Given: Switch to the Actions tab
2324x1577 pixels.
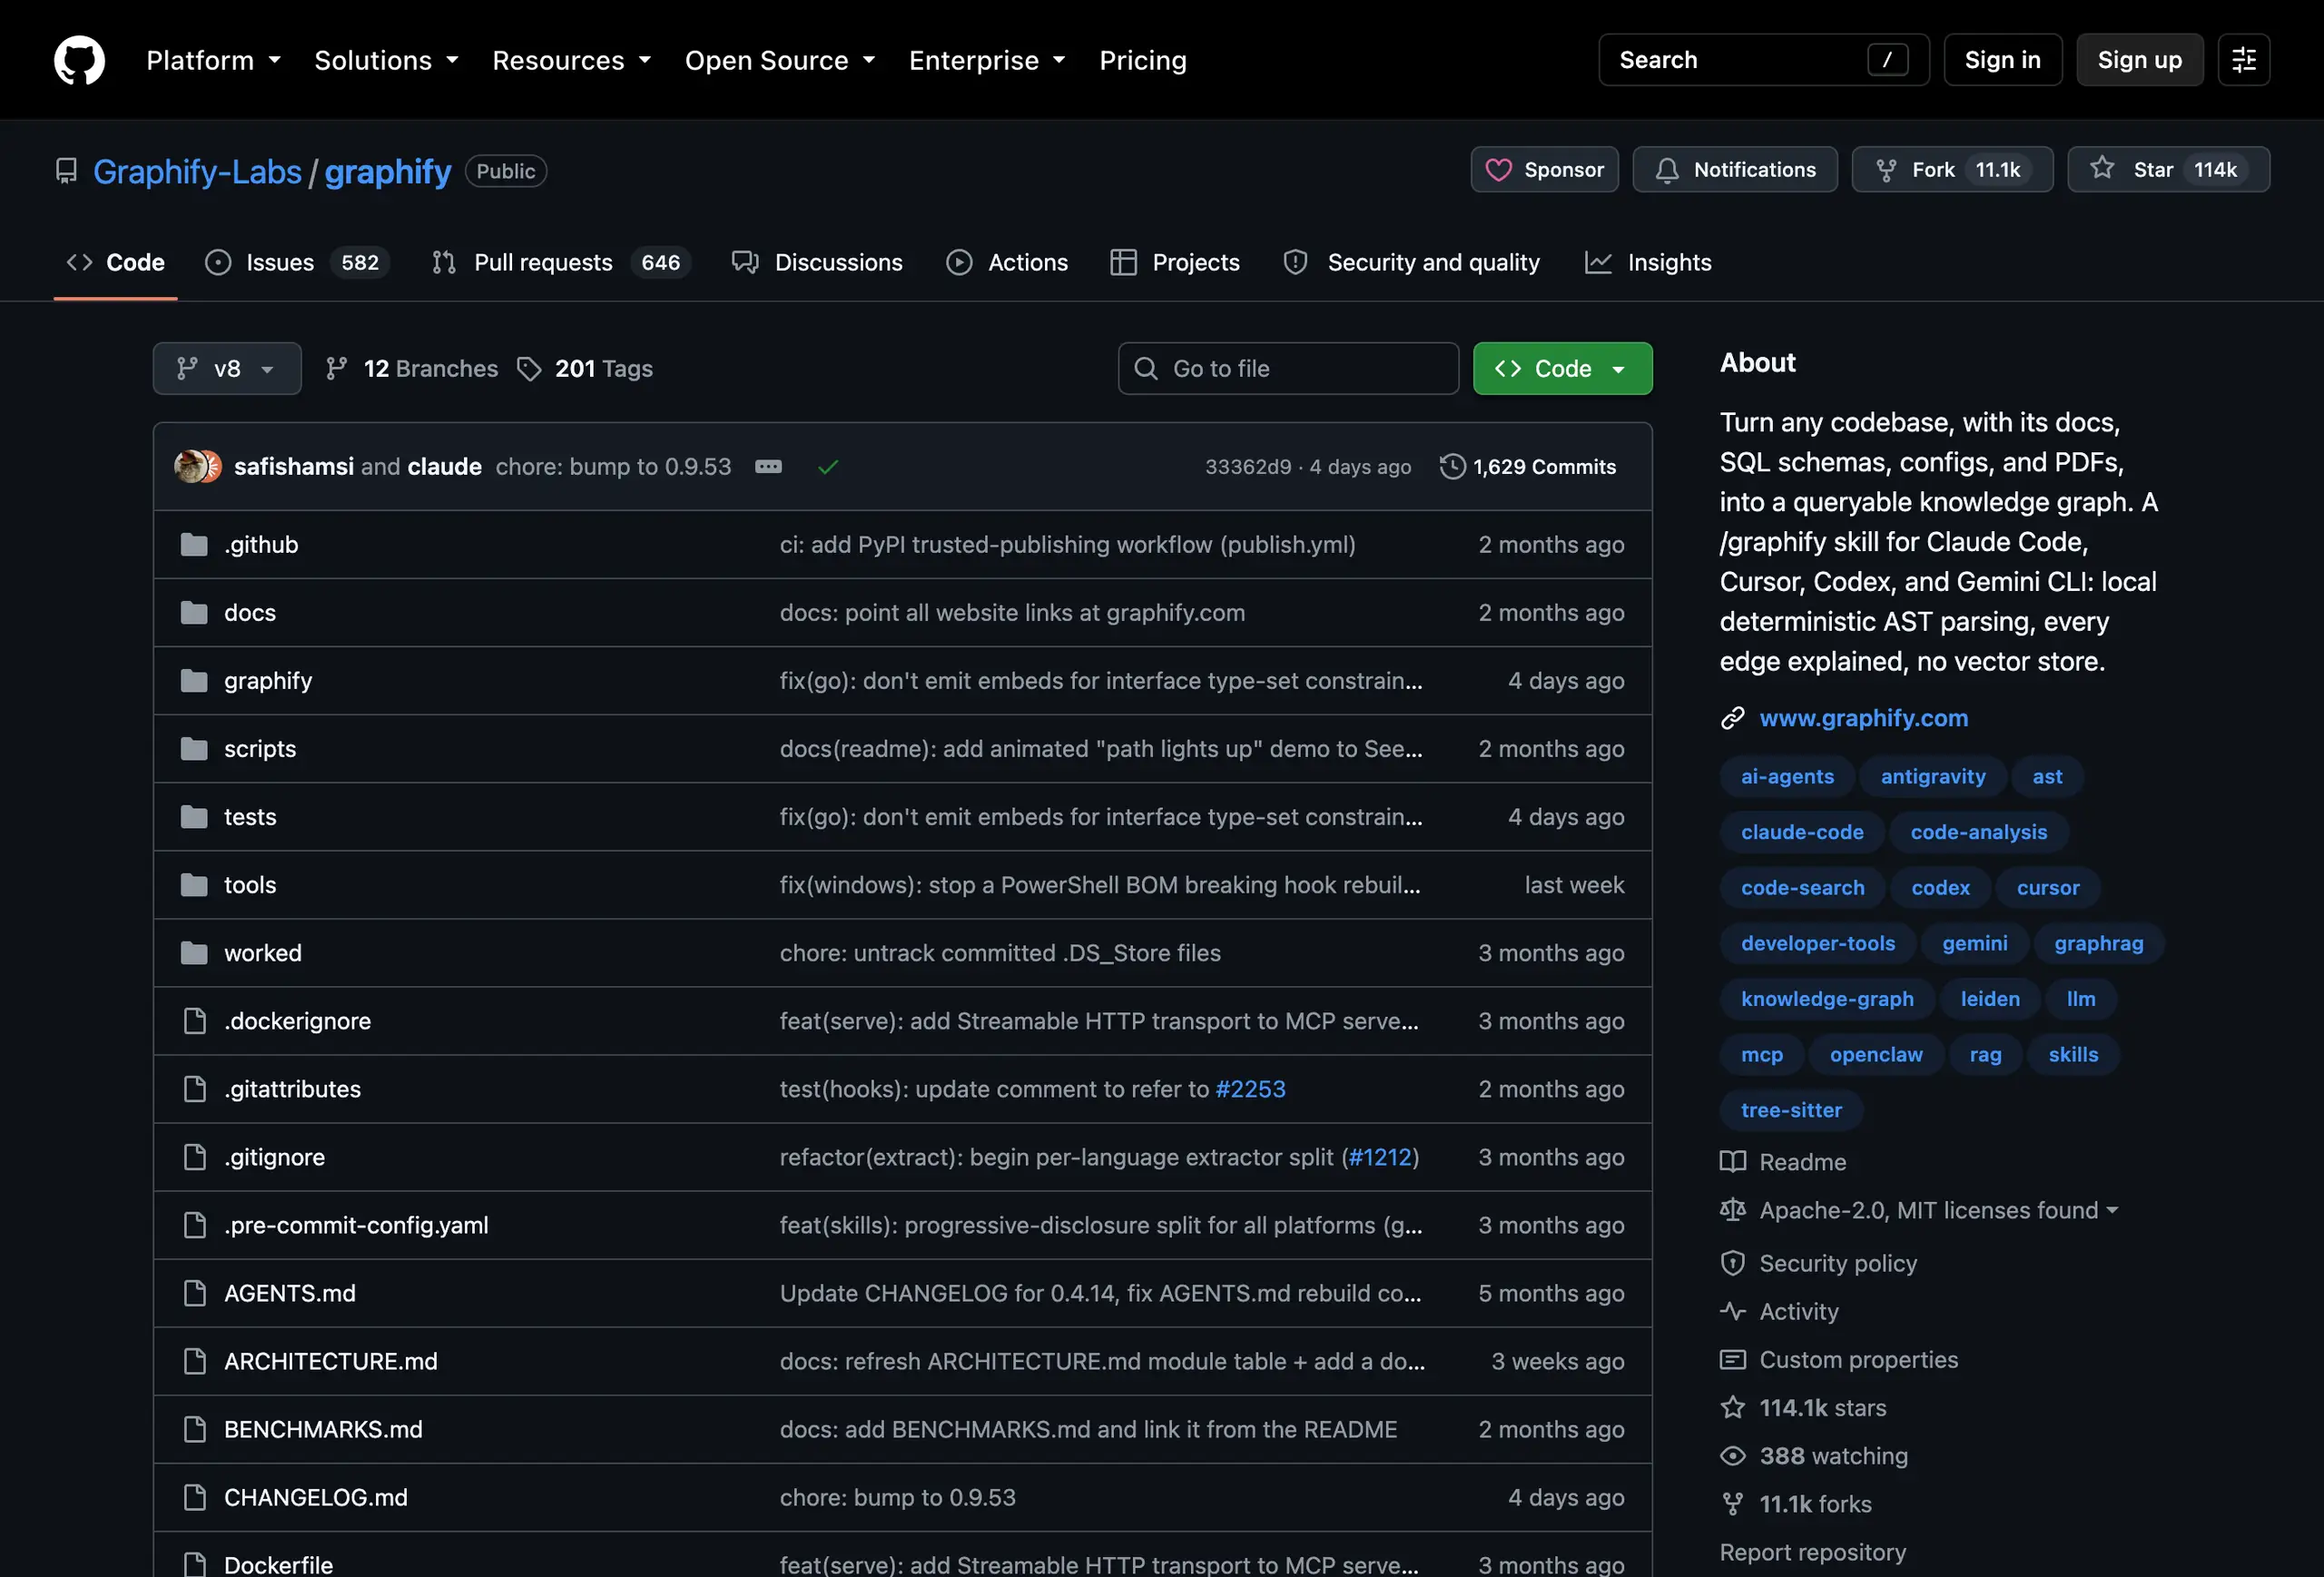Looking at the screenshot, I should click(x=1007, y=263).
